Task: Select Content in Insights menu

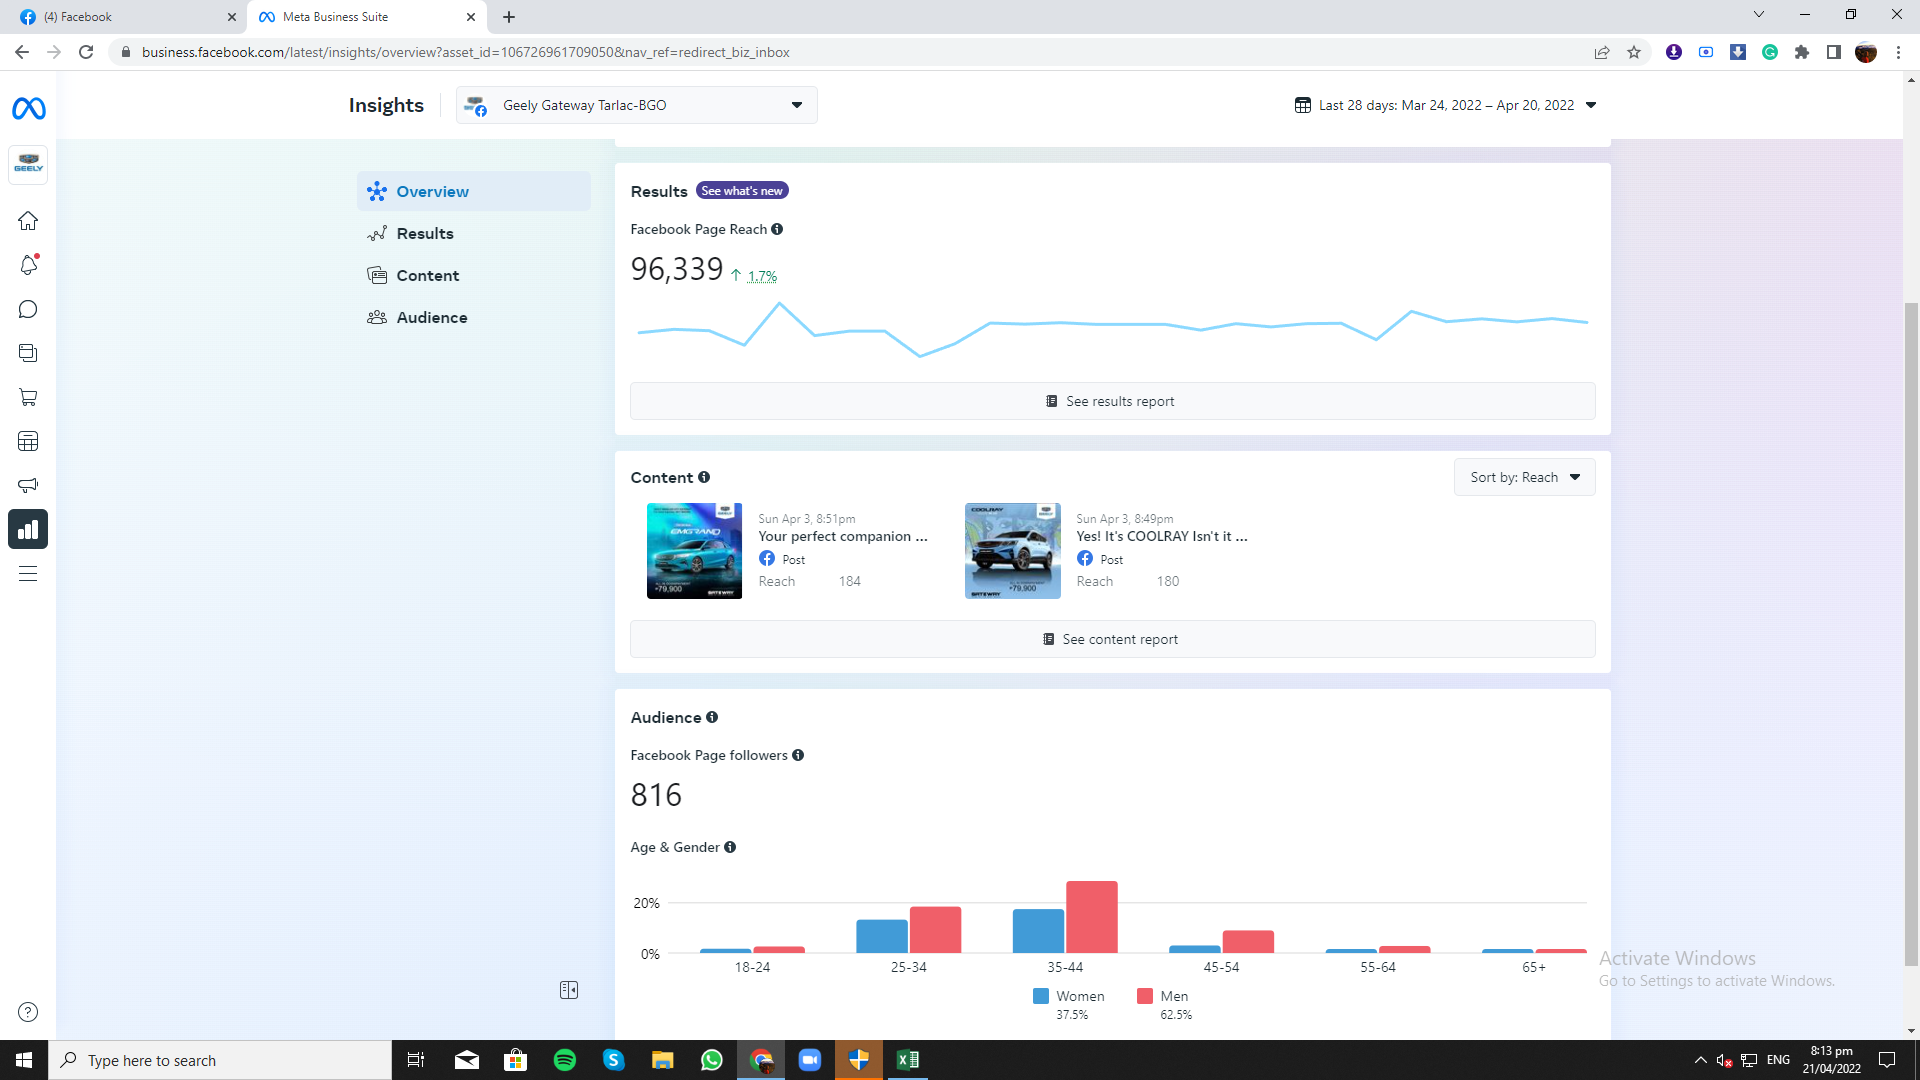Action: coord(474,275)
